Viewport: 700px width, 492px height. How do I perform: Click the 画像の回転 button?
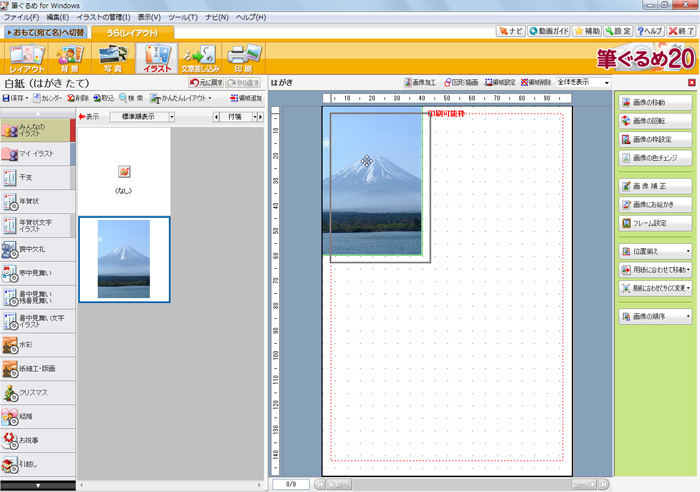coord(655,120)
